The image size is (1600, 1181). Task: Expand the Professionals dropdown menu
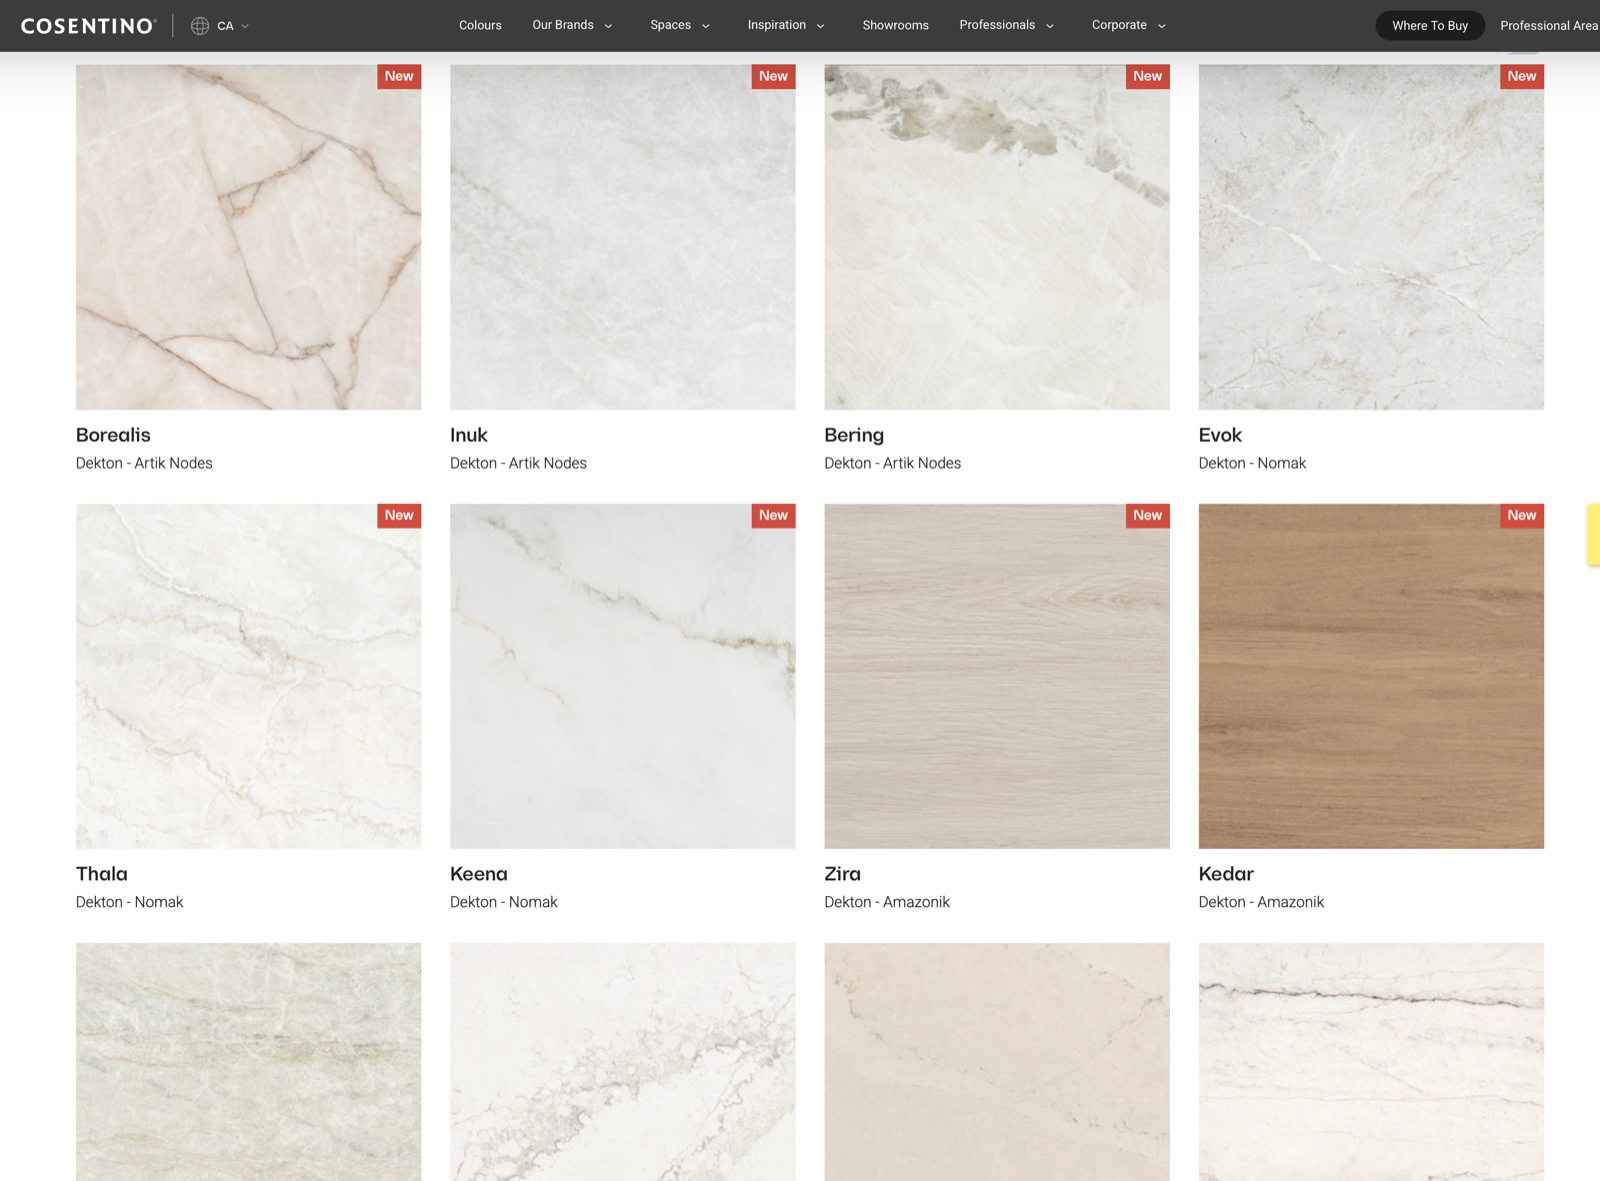[1007, 25]
